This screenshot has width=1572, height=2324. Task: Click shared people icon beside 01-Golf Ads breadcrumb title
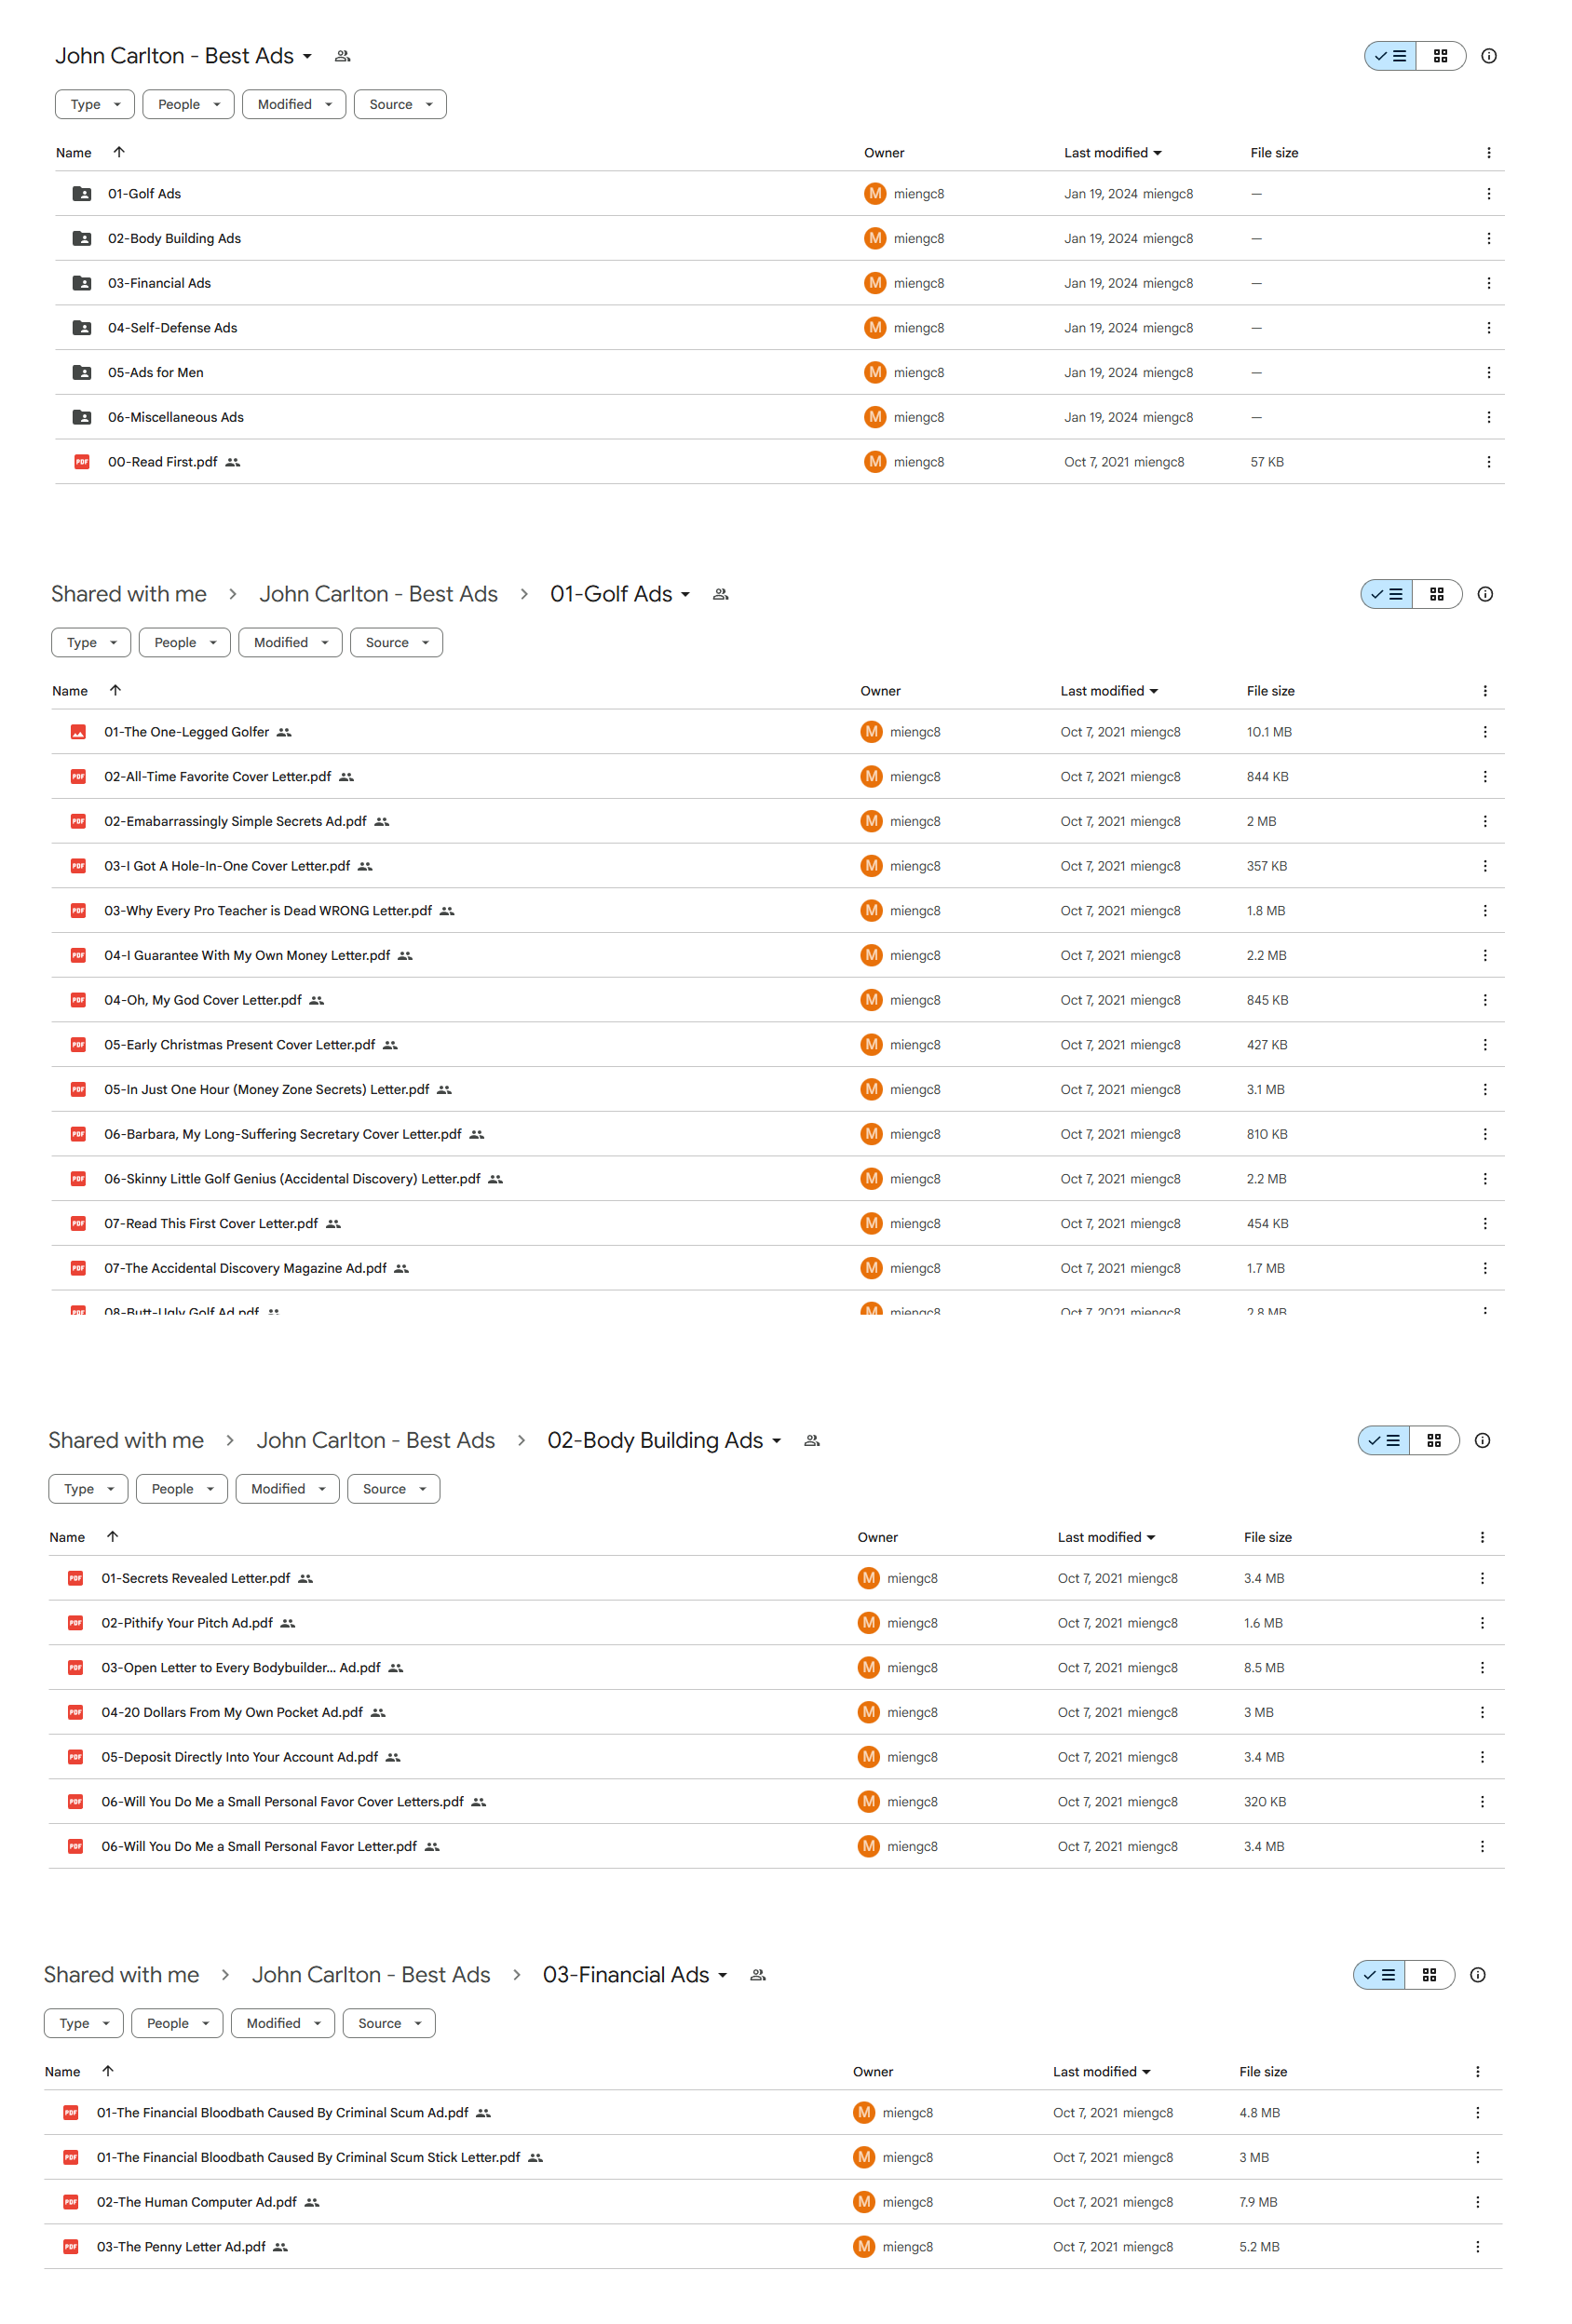click(x=720, y=594)
